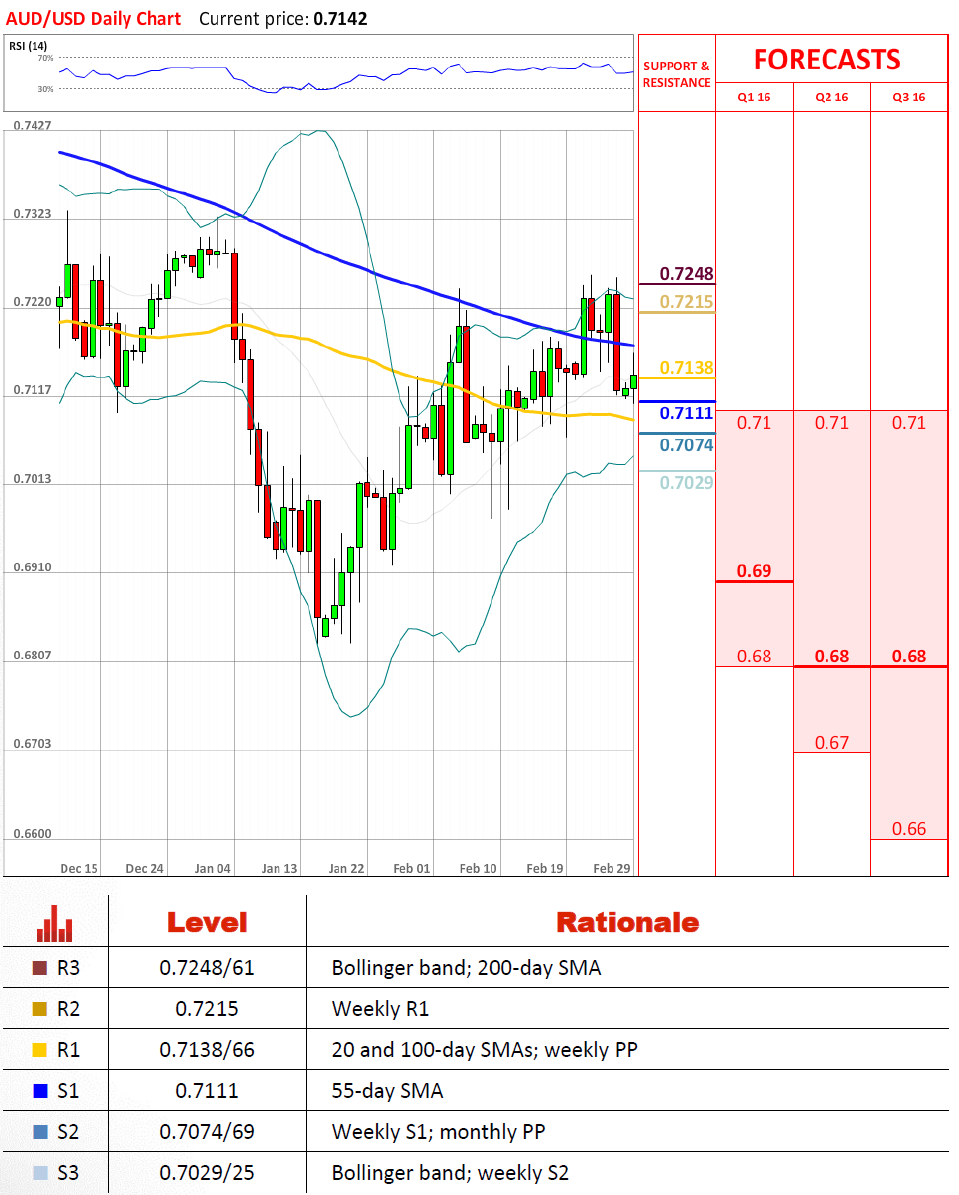Click the current price 0.7142 value
Viewport: 959px width, 1195px height.
point(340,19)
